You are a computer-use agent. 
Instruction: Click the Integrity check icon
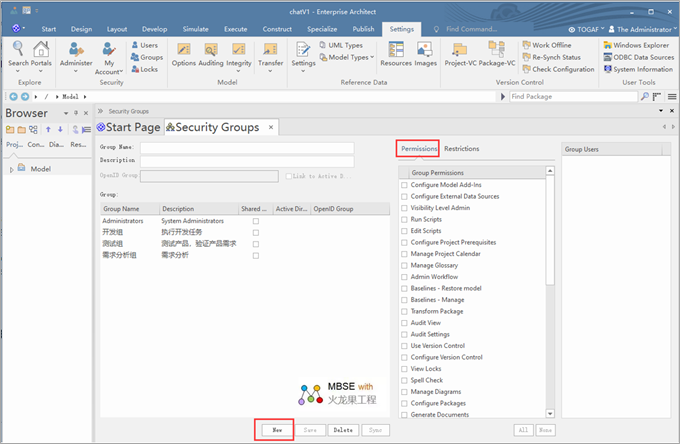(x=239, y=49)
